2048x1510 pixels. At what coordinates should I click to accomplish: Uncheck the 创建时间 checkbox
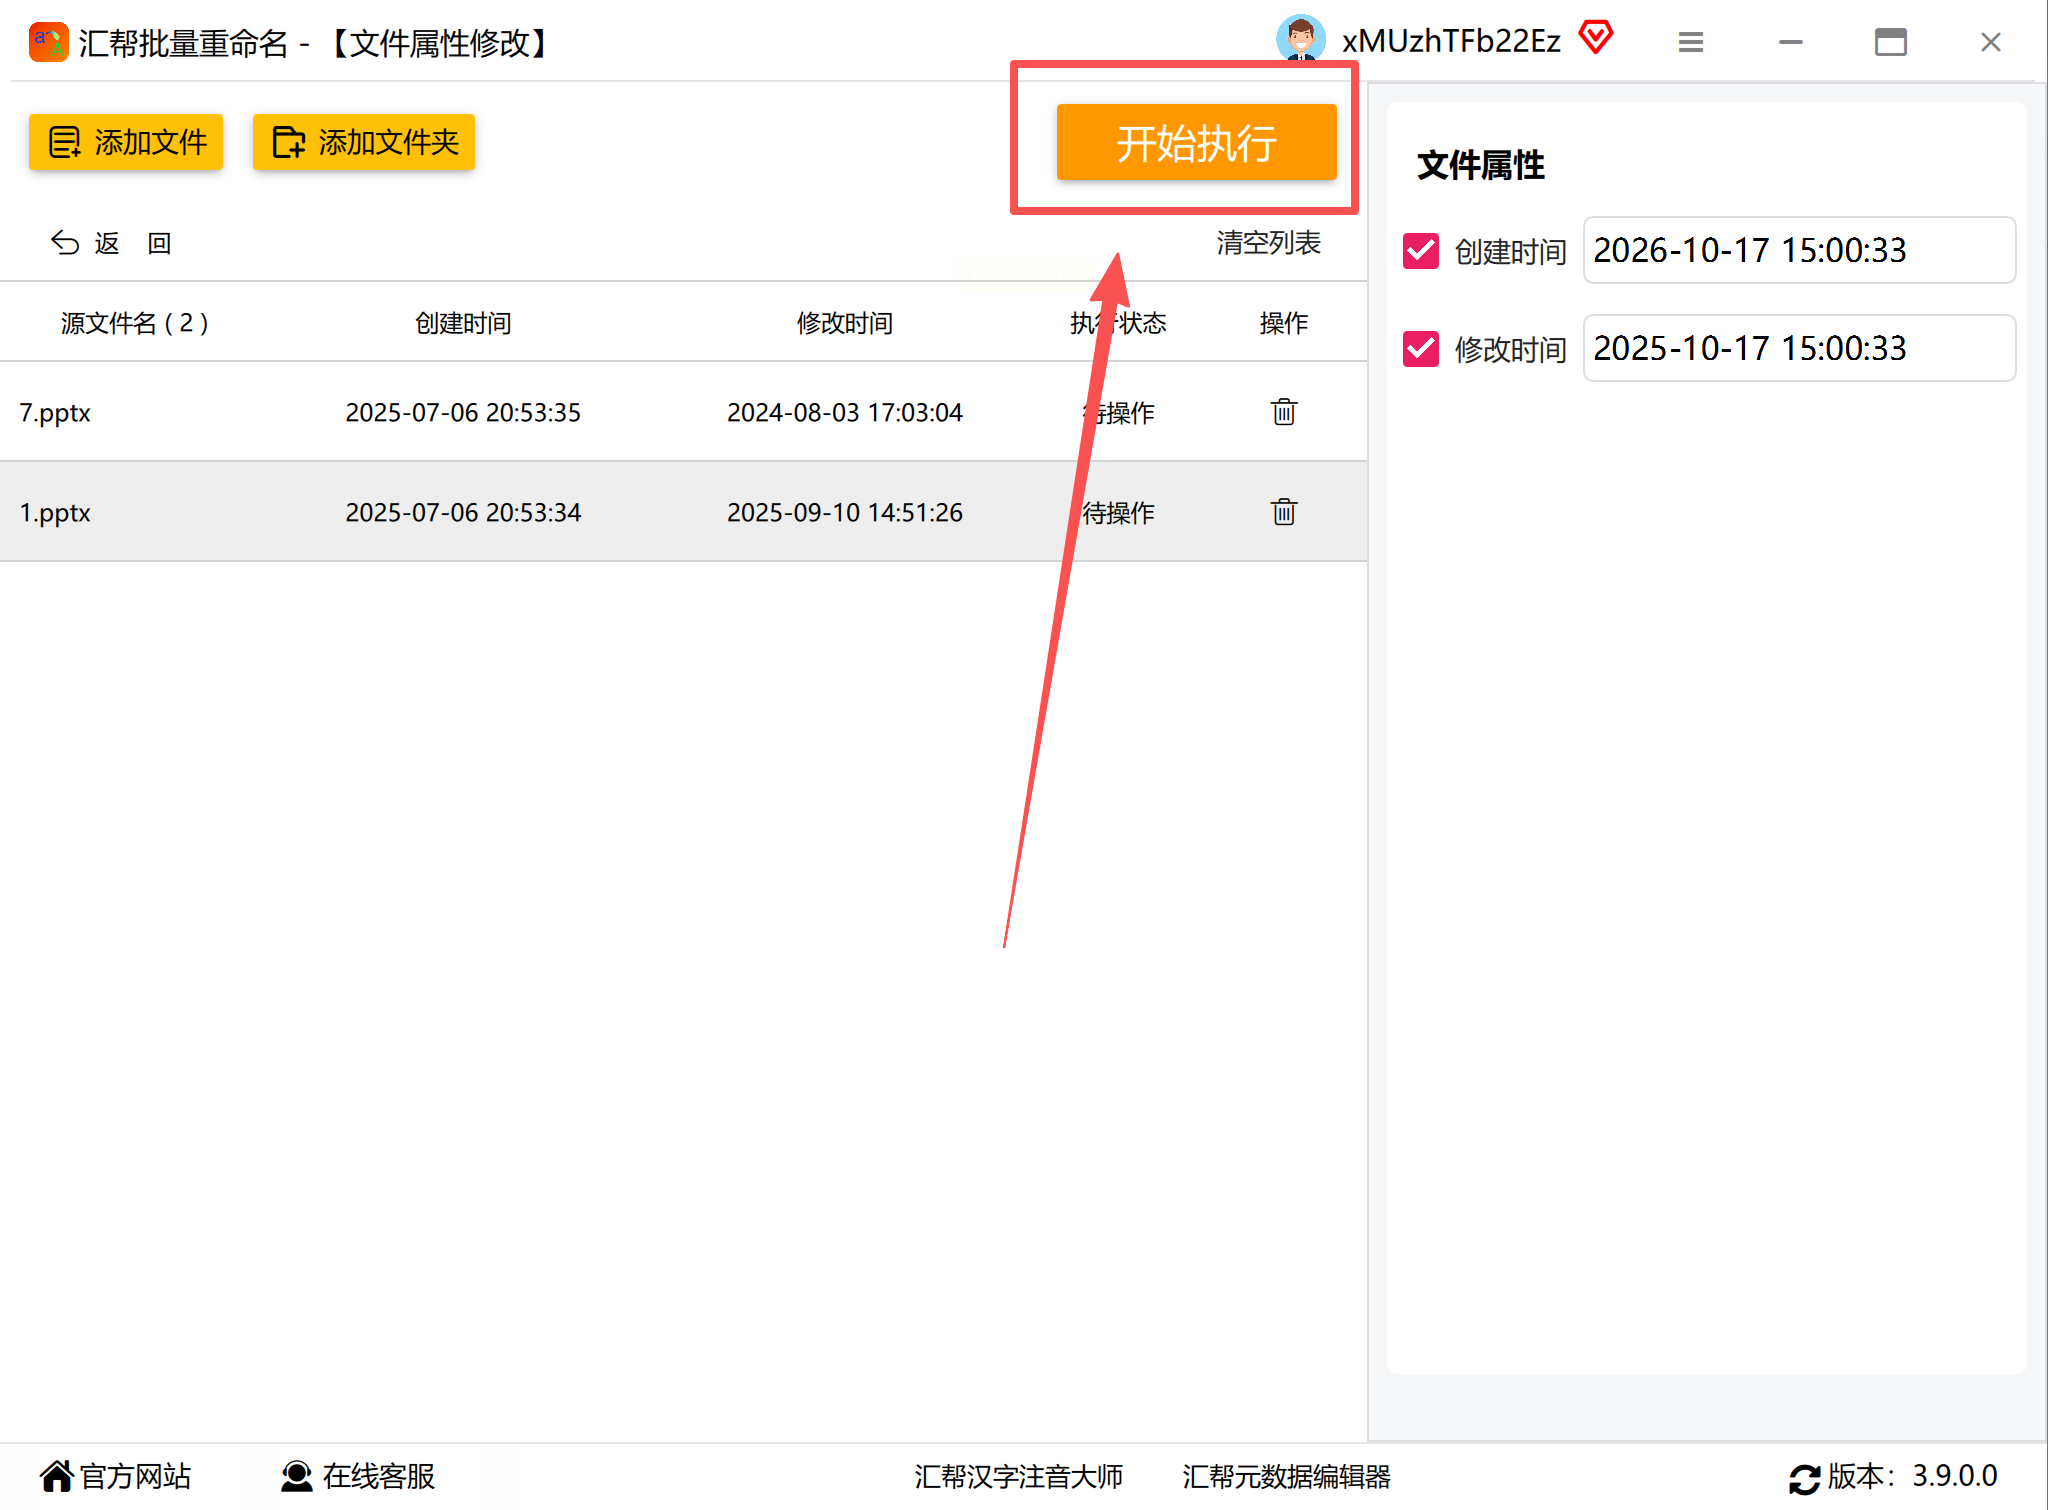pyautogui.click(x=1420, y=251)
